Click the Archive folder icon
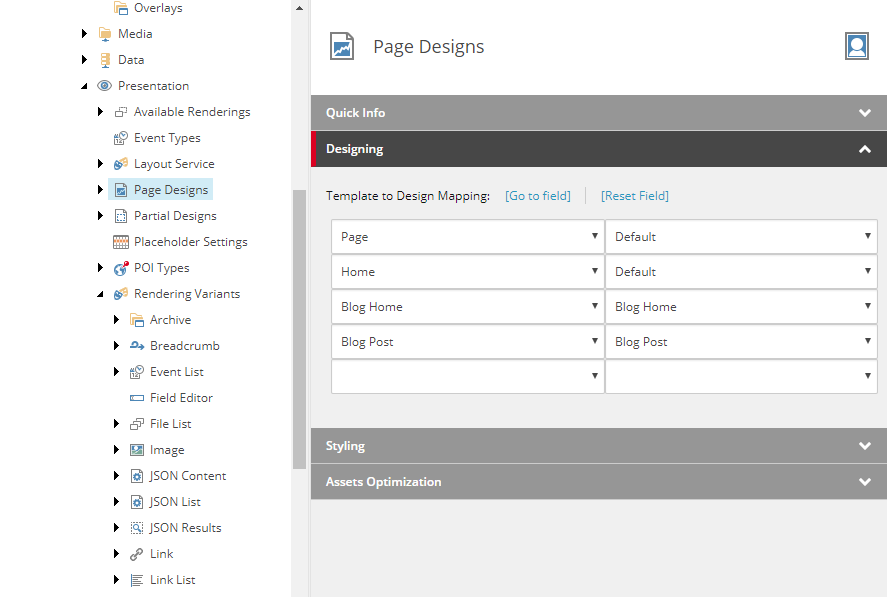Viewport: 887px width, 597px height. point(136,320)
